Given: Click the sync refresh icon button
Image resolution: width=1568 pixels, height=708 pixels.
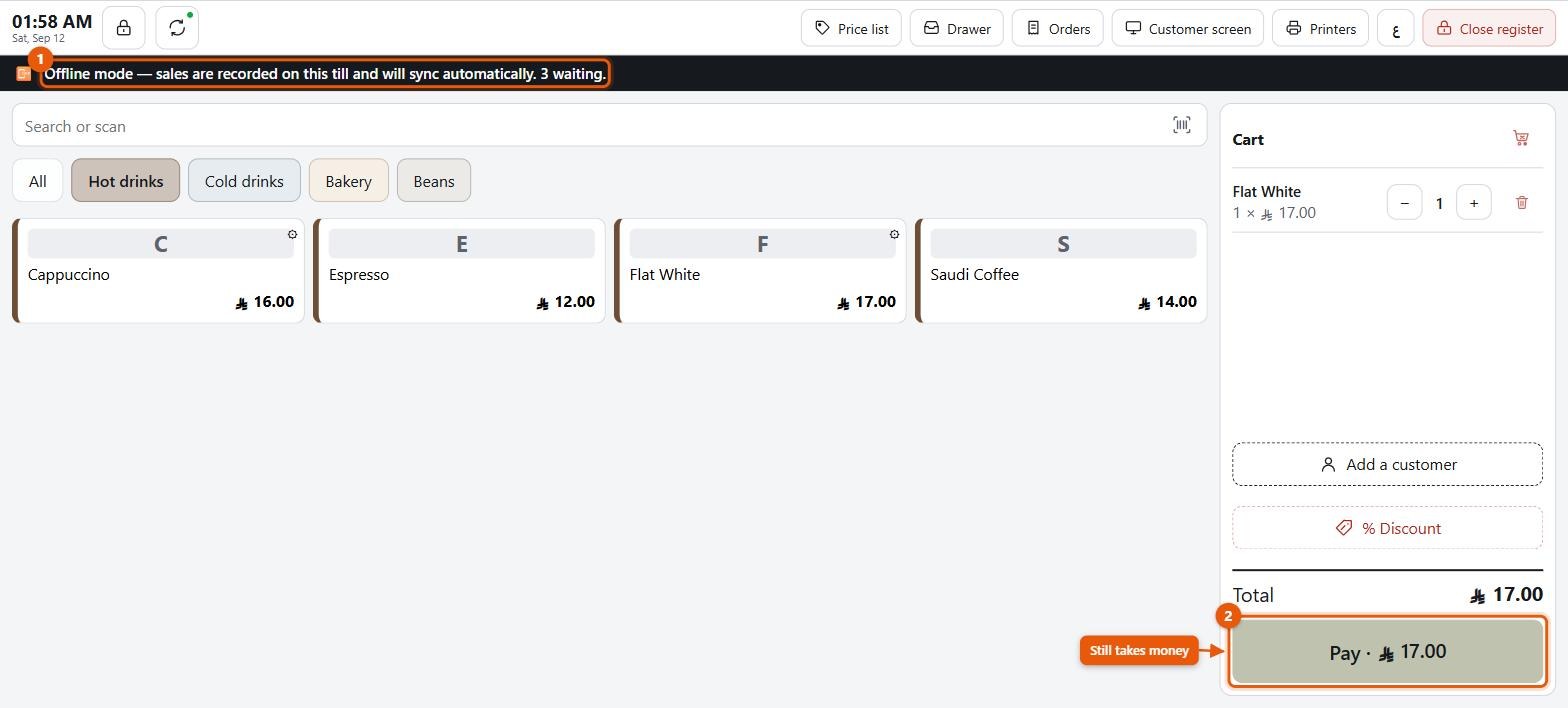Looking at the screenshot, I should [x=177, y=28].
